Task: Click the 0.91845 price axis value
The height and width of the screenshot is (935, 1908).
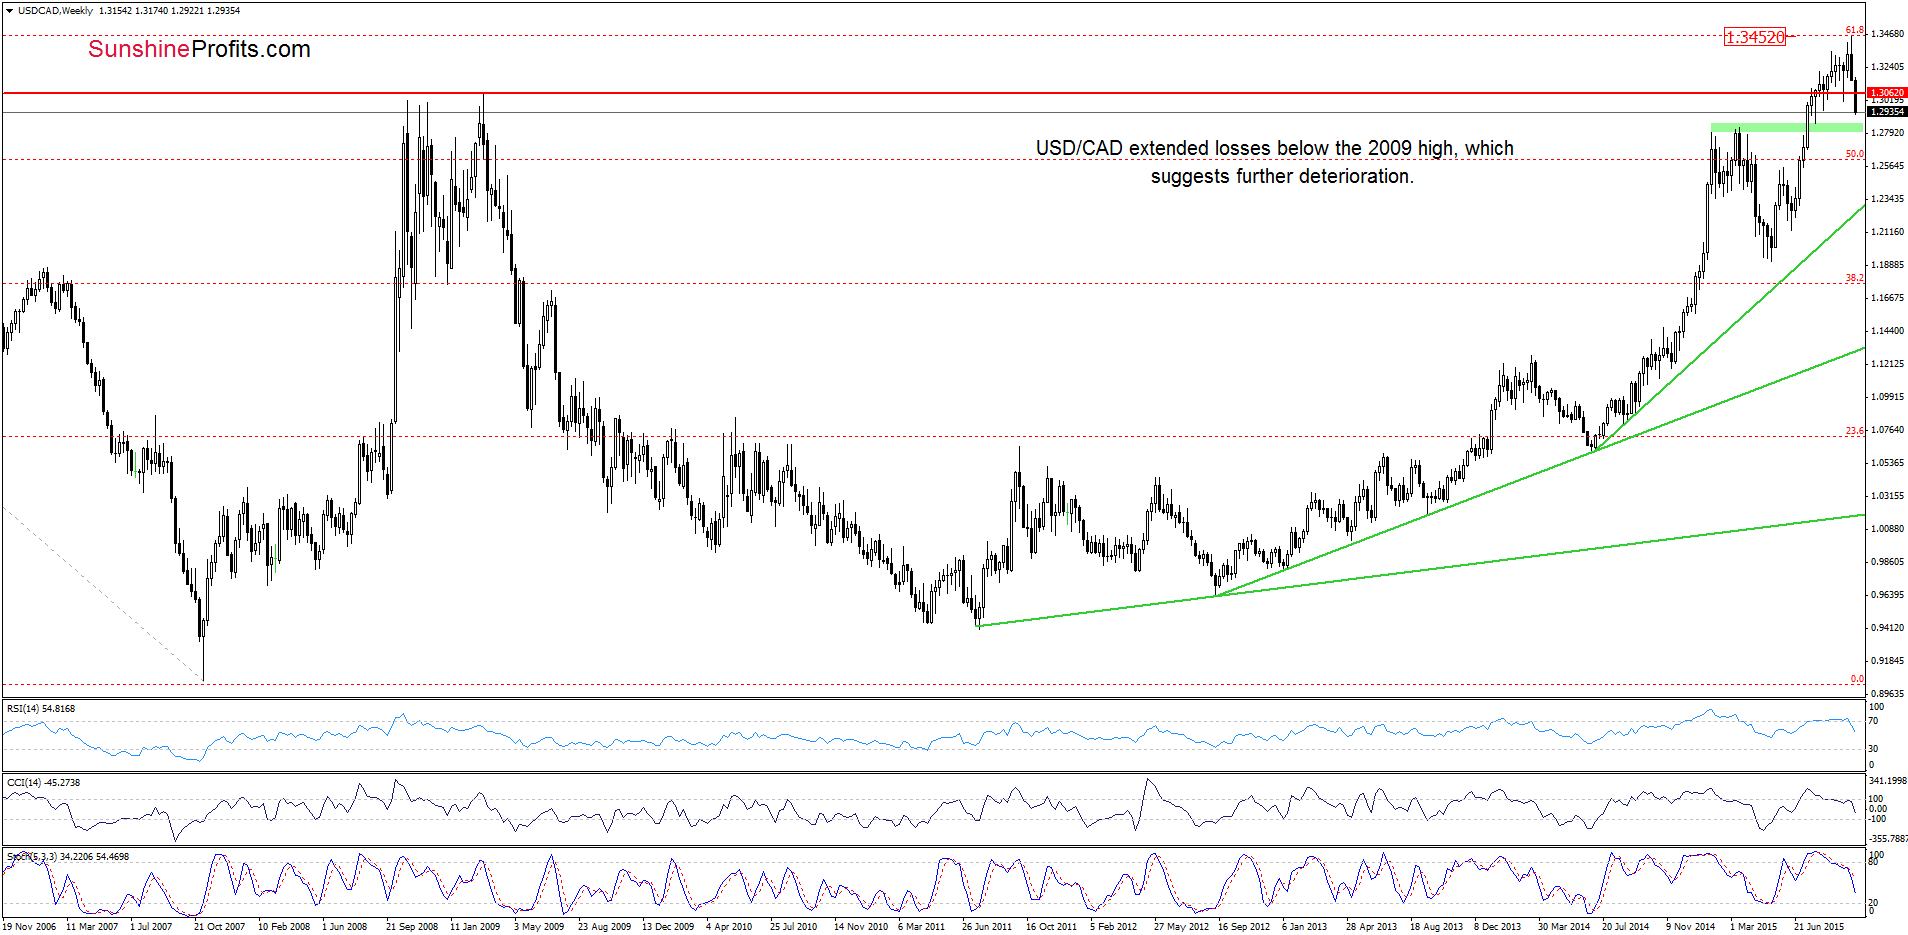Action: pos(1887,661)
